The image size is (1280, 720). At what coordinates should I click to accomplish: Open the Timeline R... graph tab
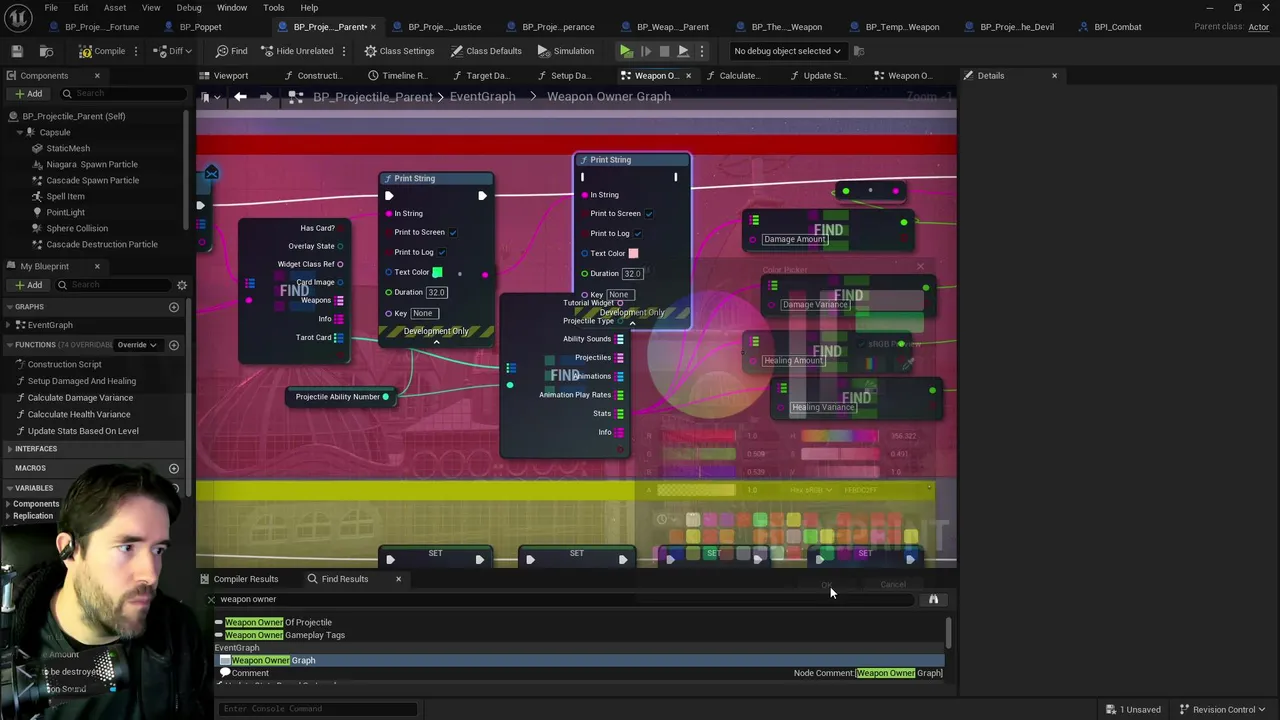point(397,76)
